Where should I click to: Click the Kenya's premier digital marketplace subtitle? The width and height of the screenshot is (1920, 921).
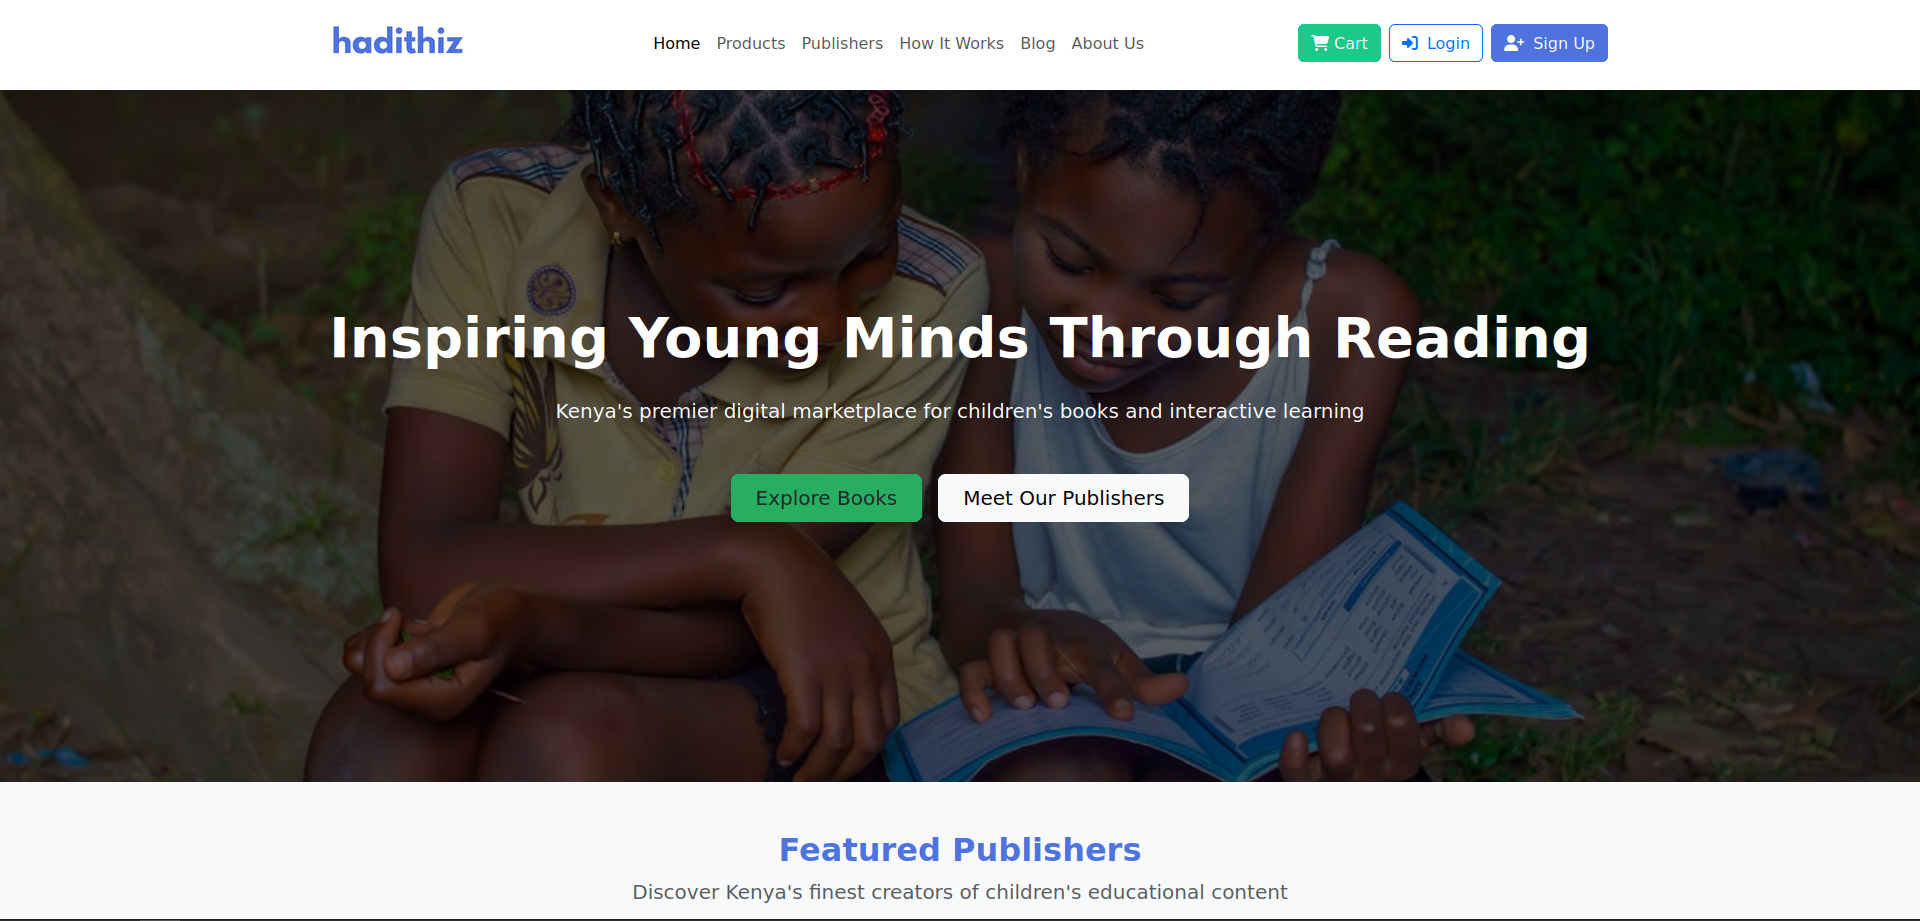[x=960, y=411]
